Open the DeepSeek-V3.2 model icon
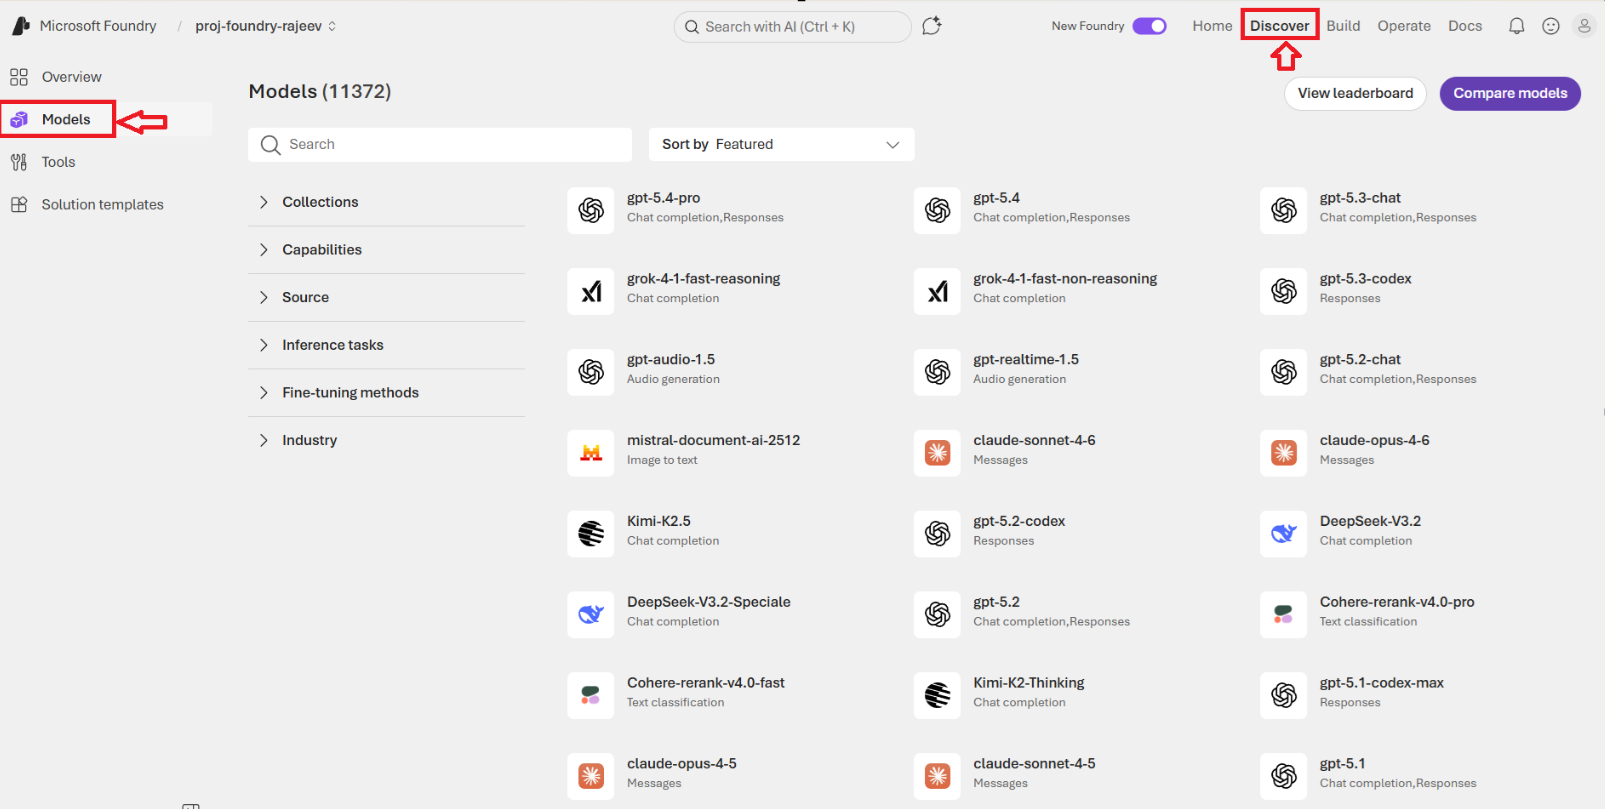 click(x=1284, y=534)
